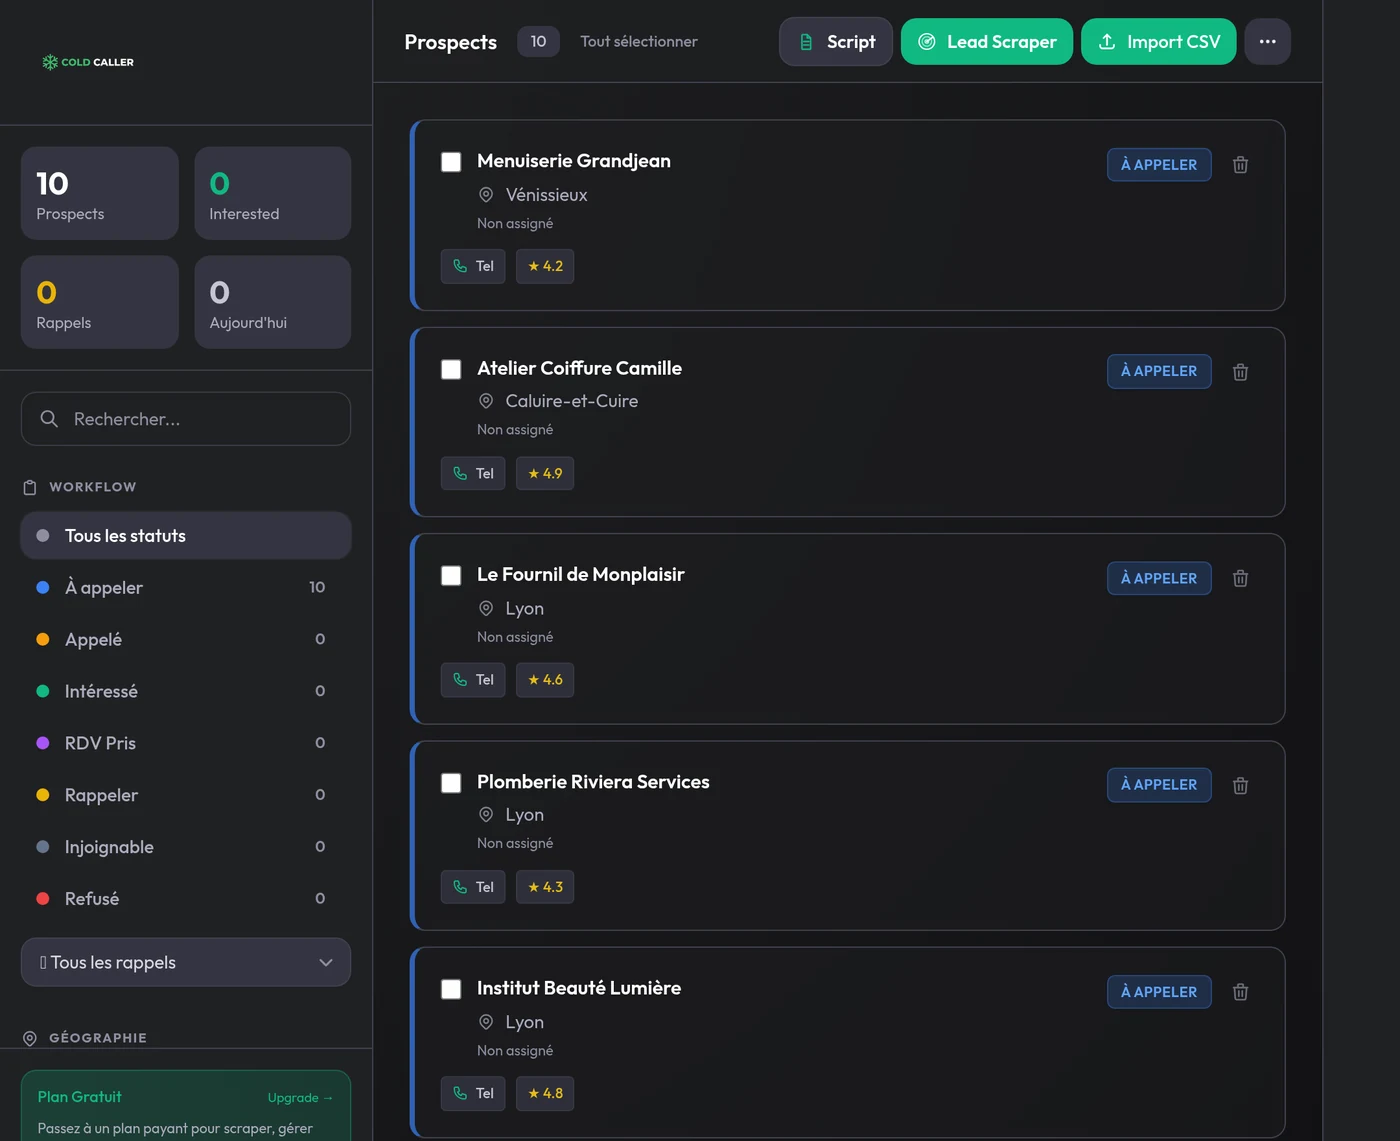Change status À APPELER of Menuiserie Grandjean

pyautogui.click(x=1159, y=165)
